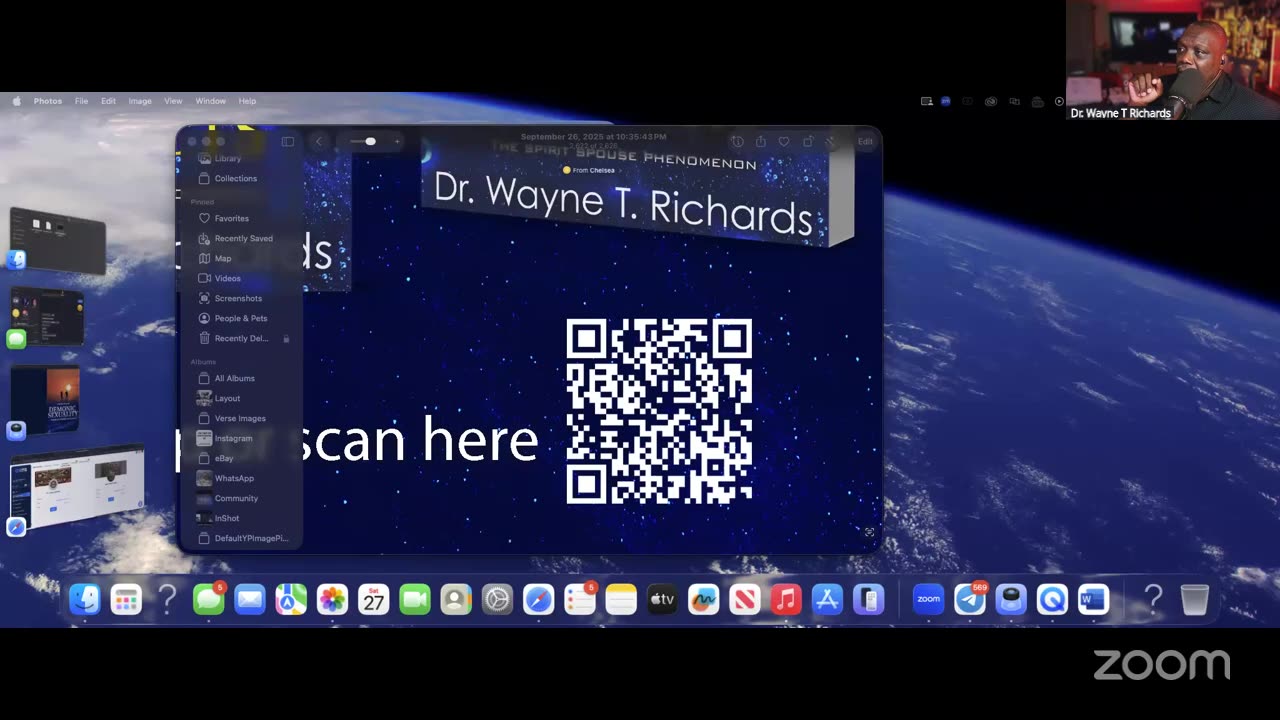The image size is (1280, 720).
Task: Open Calendar from the Dock
Action: (x=373, y=599)
